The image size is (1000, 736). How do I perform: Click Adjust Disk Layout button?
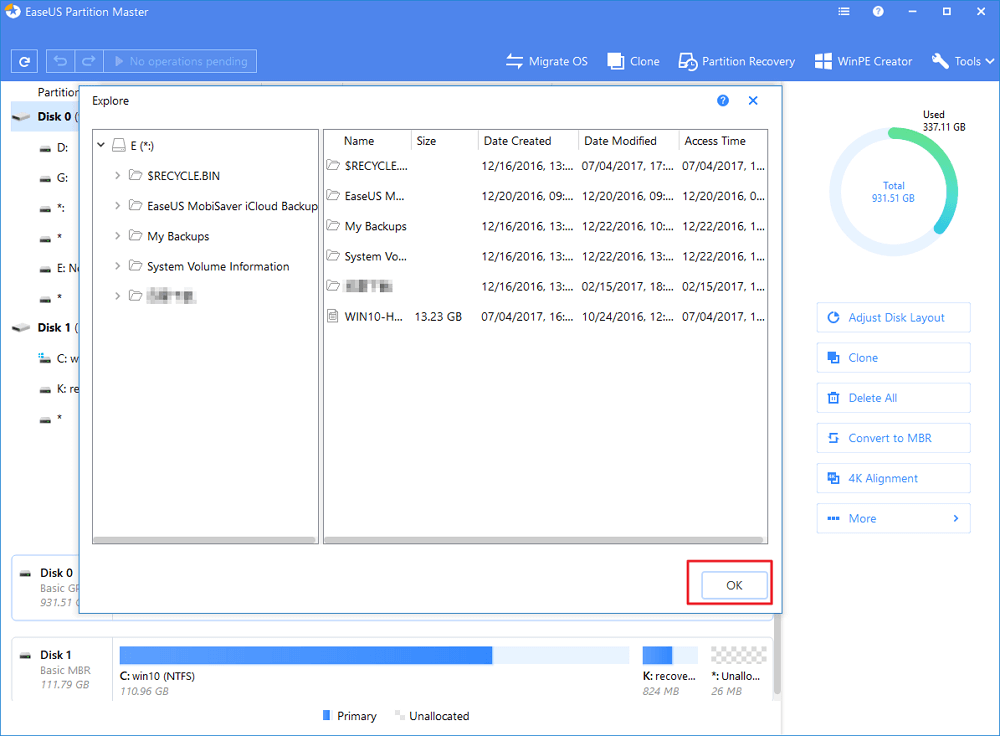coord(893,318)
